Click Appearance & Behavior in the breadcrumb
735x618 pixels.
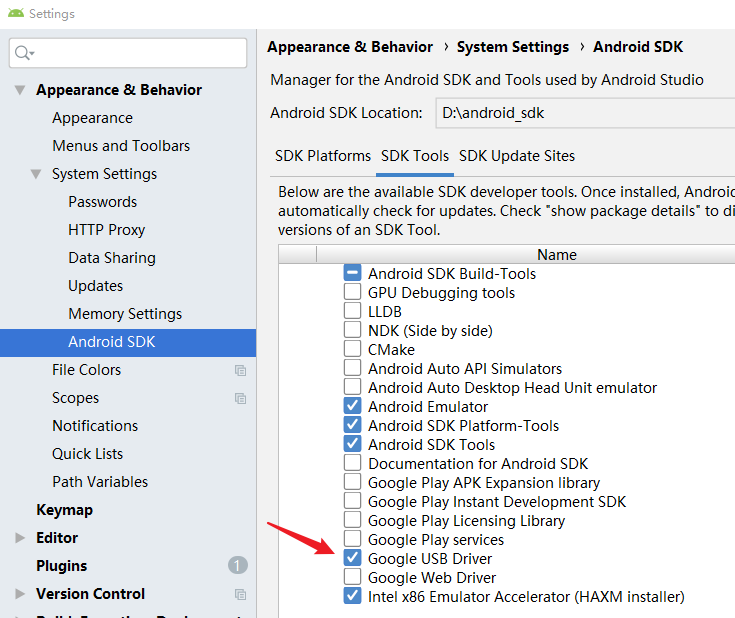click(x=350, y=47)
